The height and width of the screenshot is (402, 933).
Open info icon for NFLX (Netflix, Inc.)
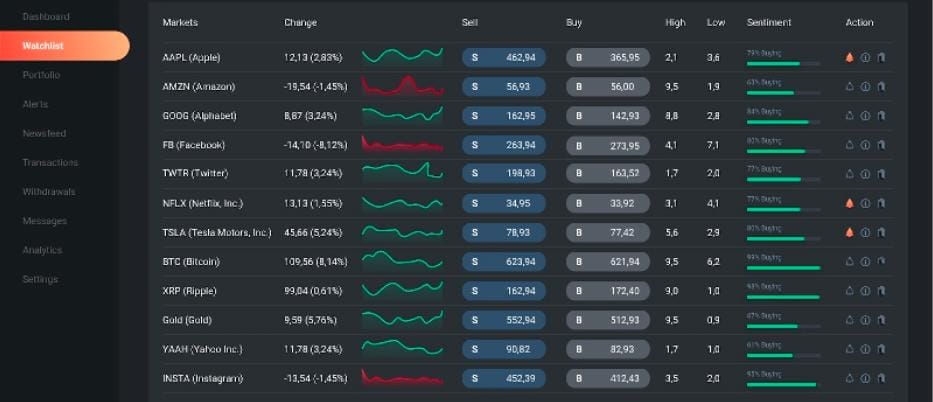coord(865,203)
